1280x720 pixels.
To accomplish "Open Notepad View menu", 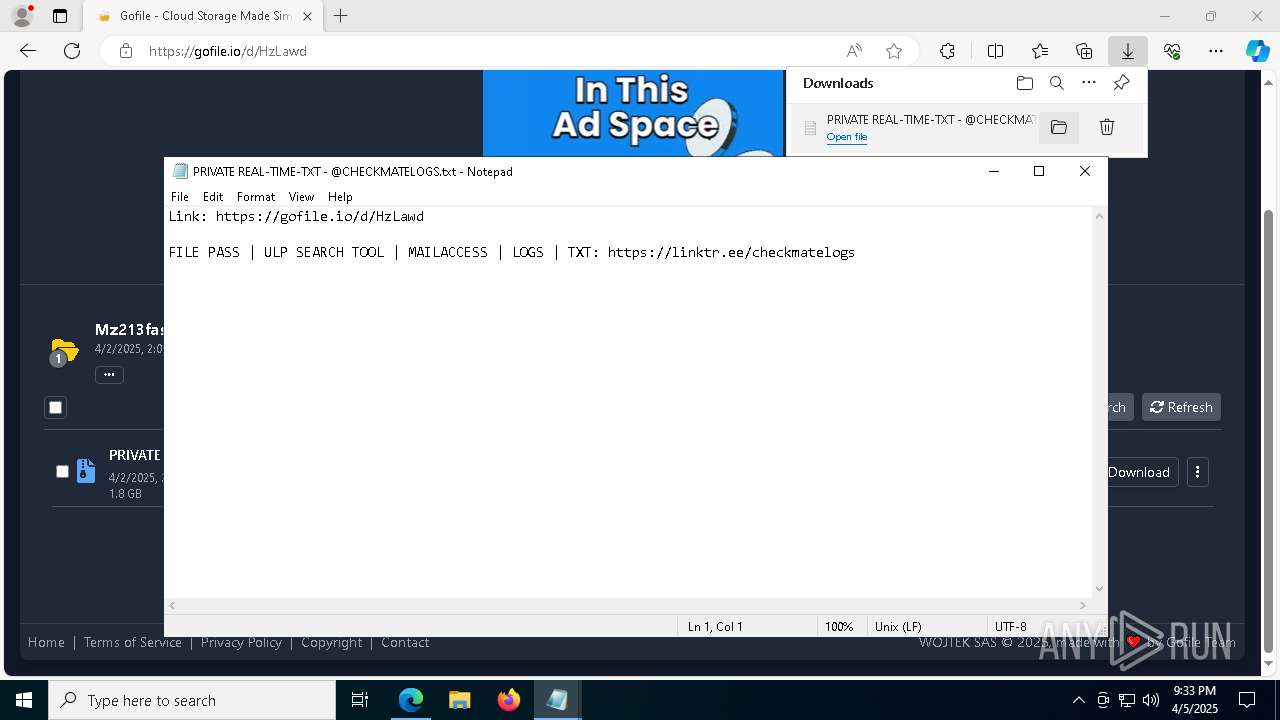I will (x=301, y=197).
